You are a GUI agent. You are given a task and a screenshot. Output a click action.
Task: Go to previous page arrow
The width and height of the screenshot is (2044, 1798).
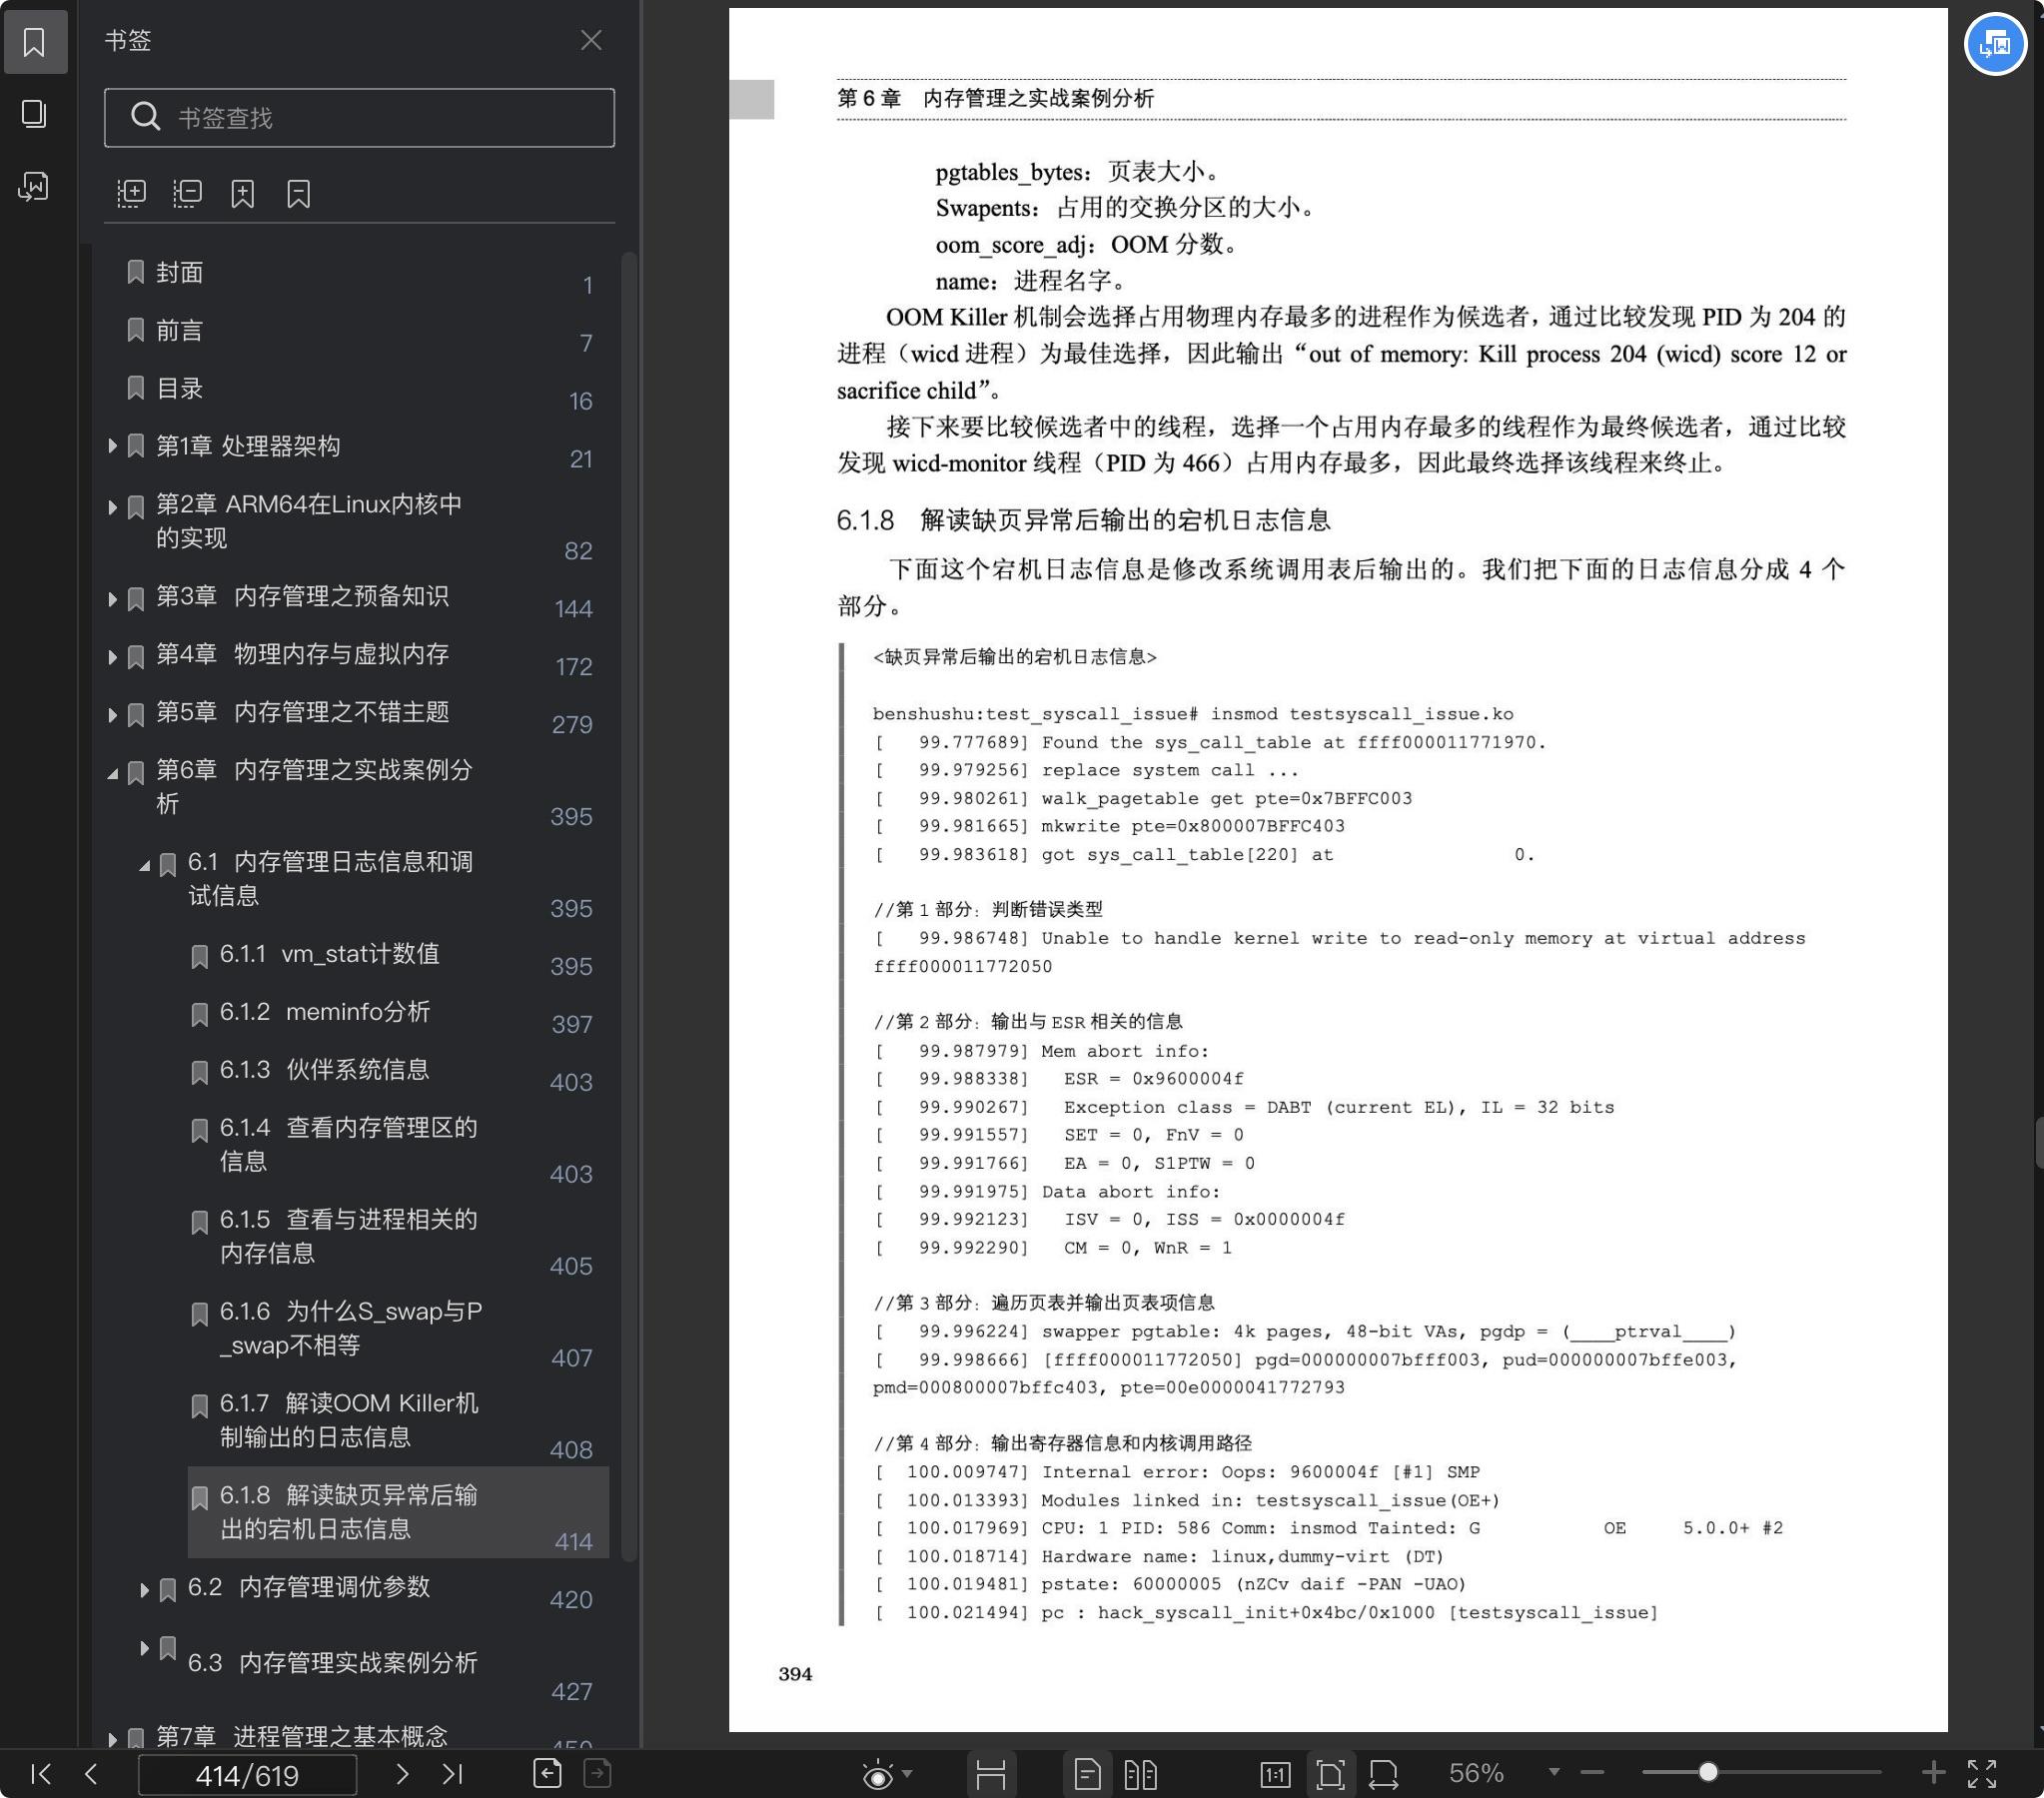click(x=91, y=1774)
